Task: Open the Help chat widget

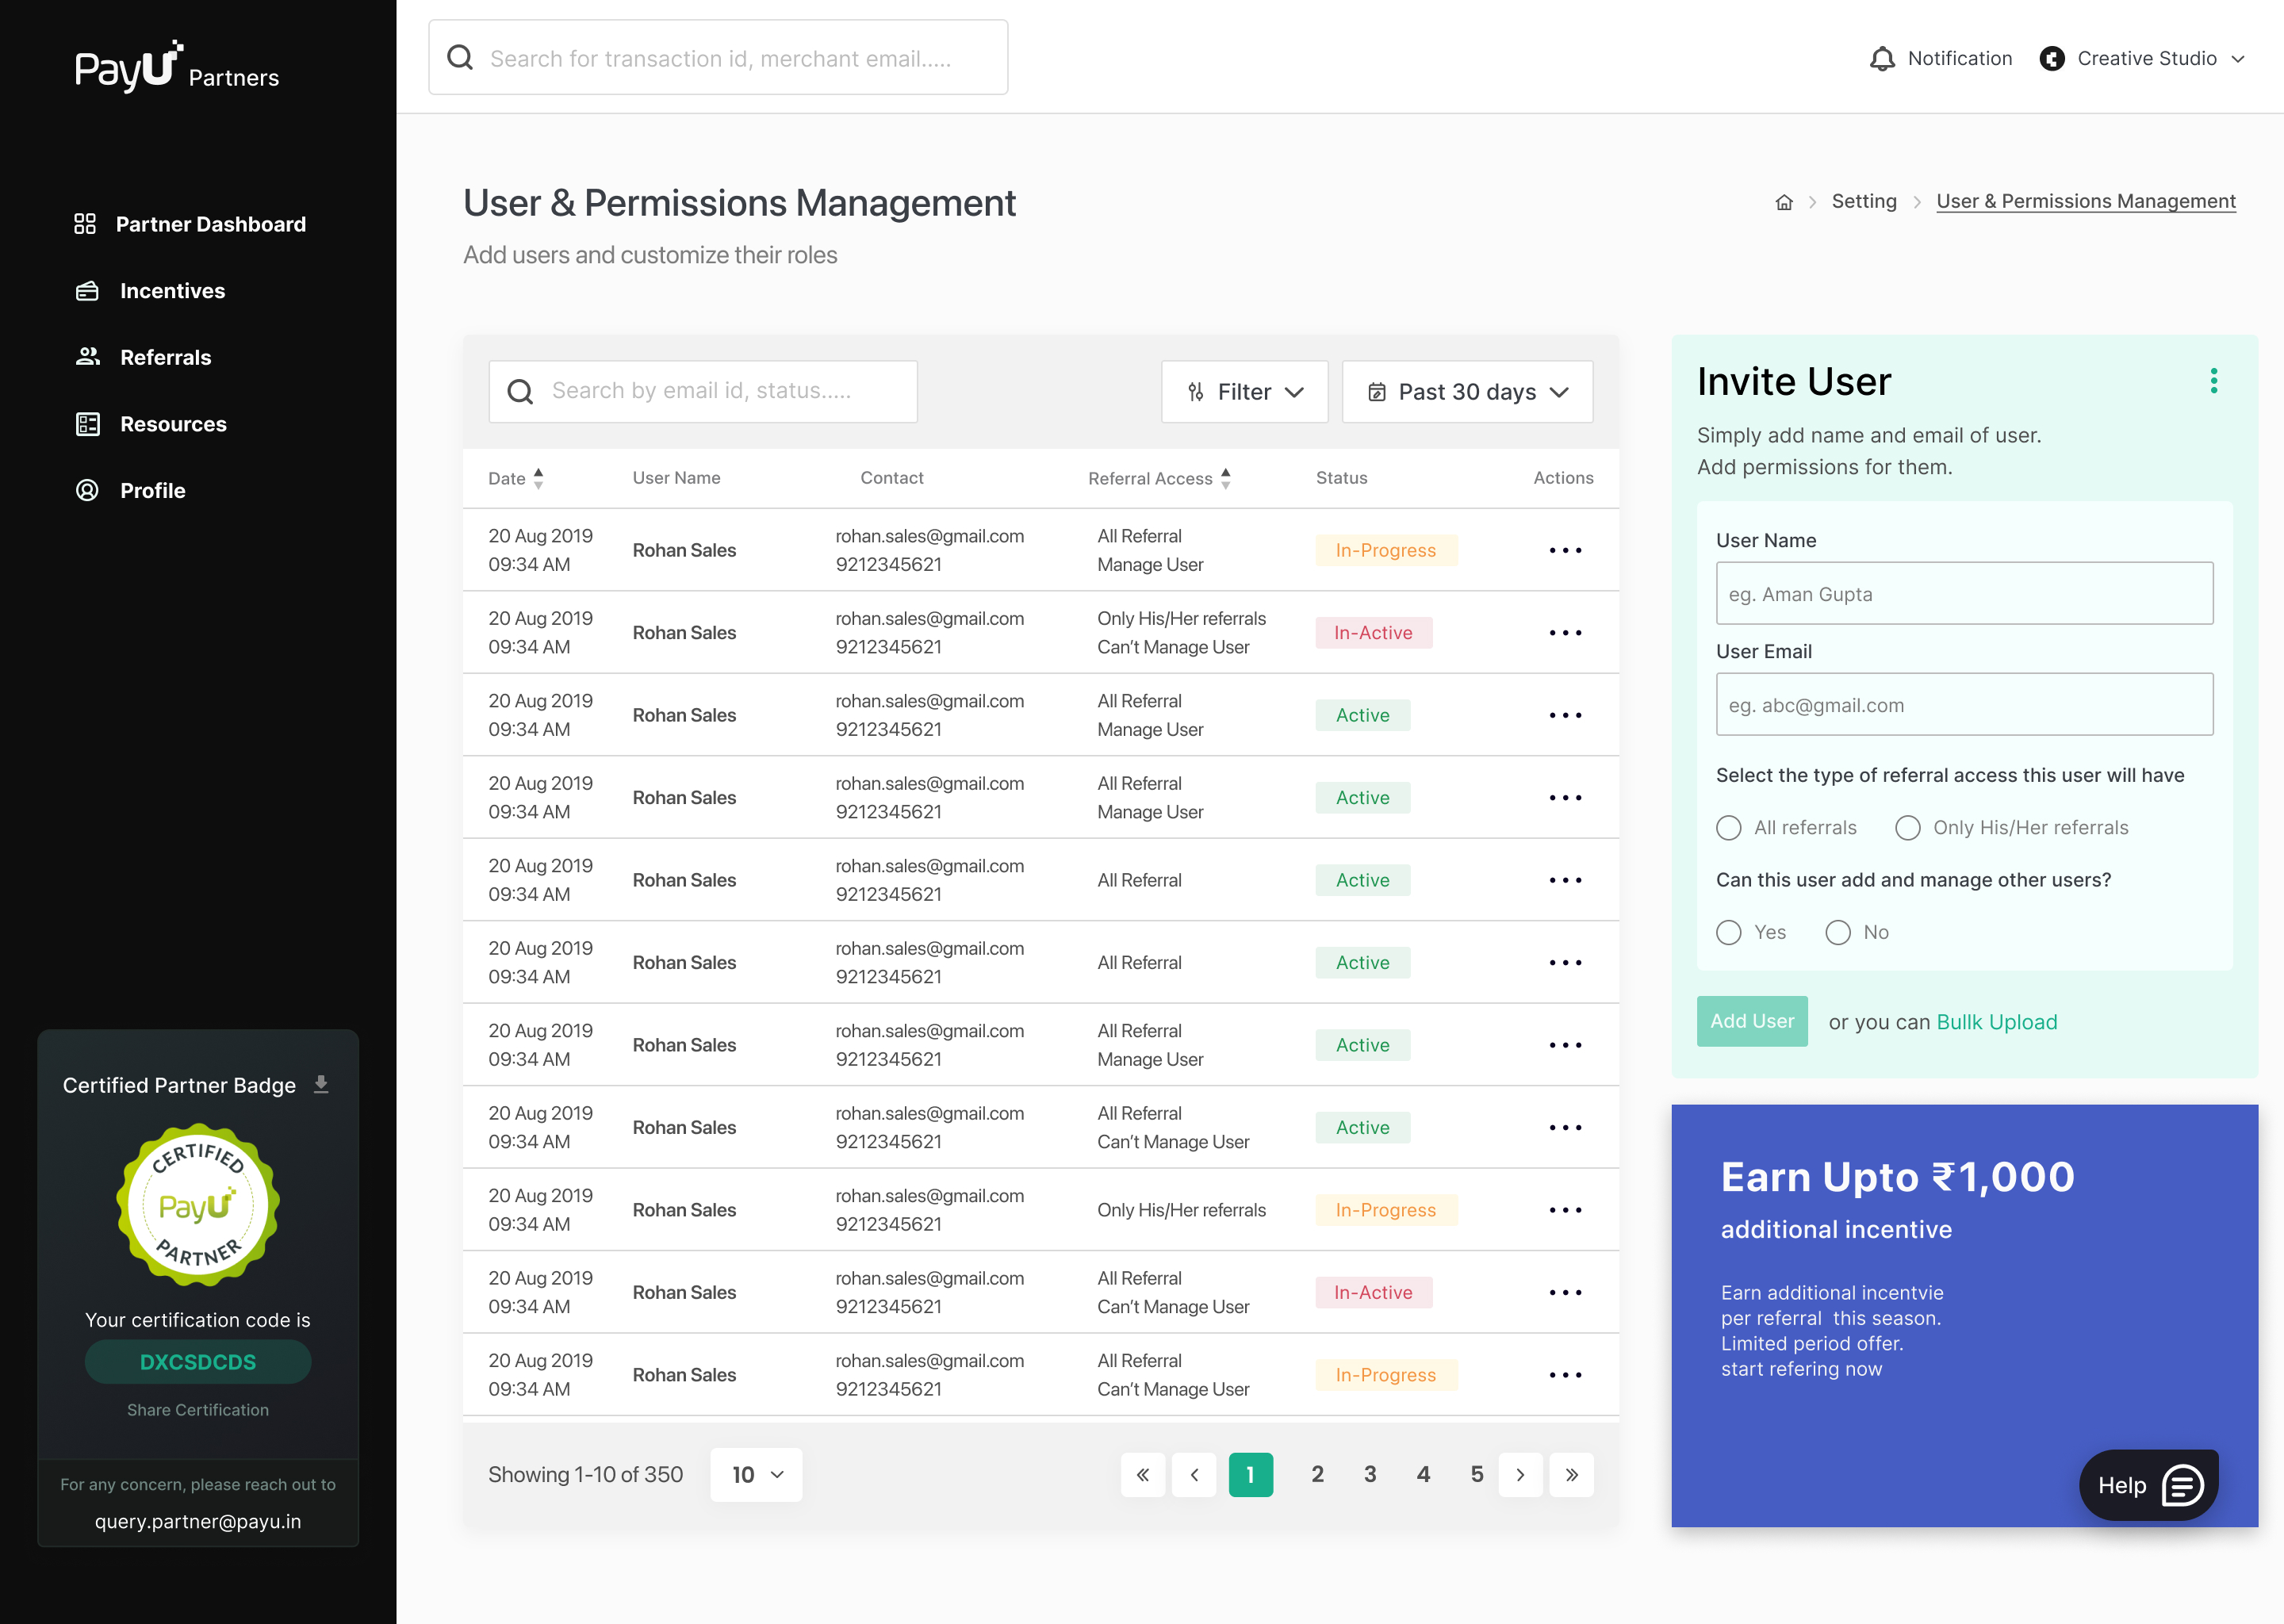Action: 2148,1485
